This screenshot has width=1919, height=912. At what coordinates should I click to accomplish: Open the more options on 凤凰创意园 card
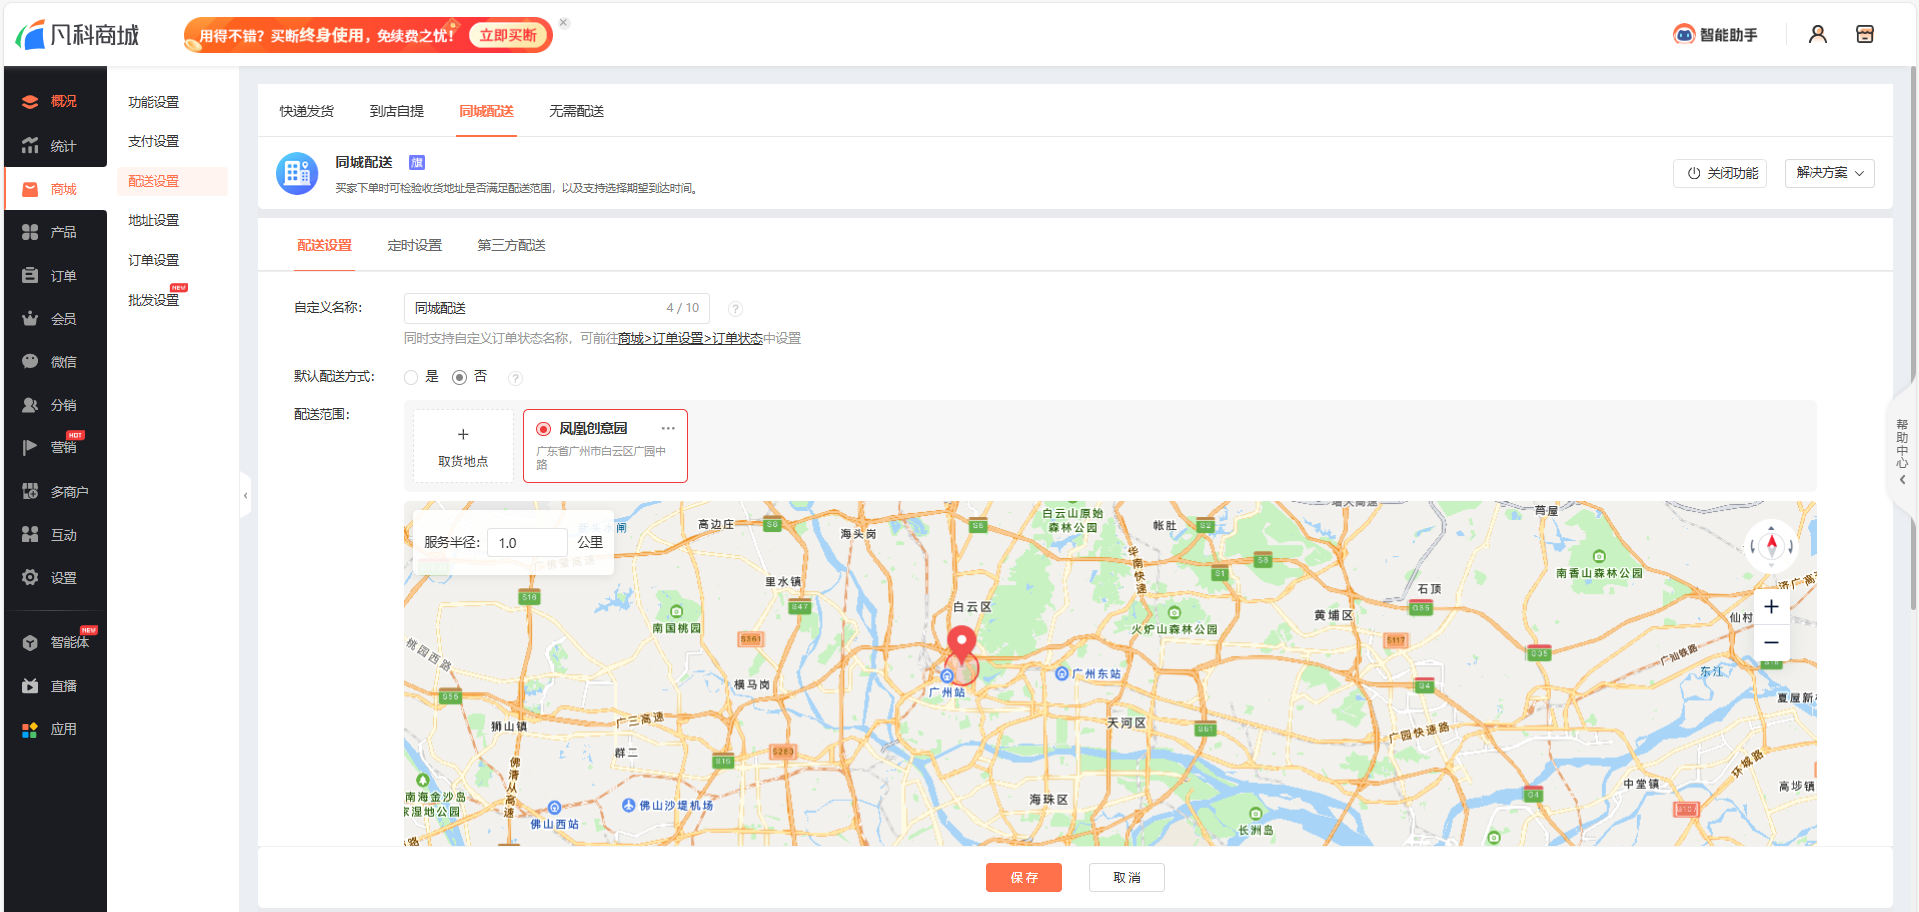[x=668, y=428]
